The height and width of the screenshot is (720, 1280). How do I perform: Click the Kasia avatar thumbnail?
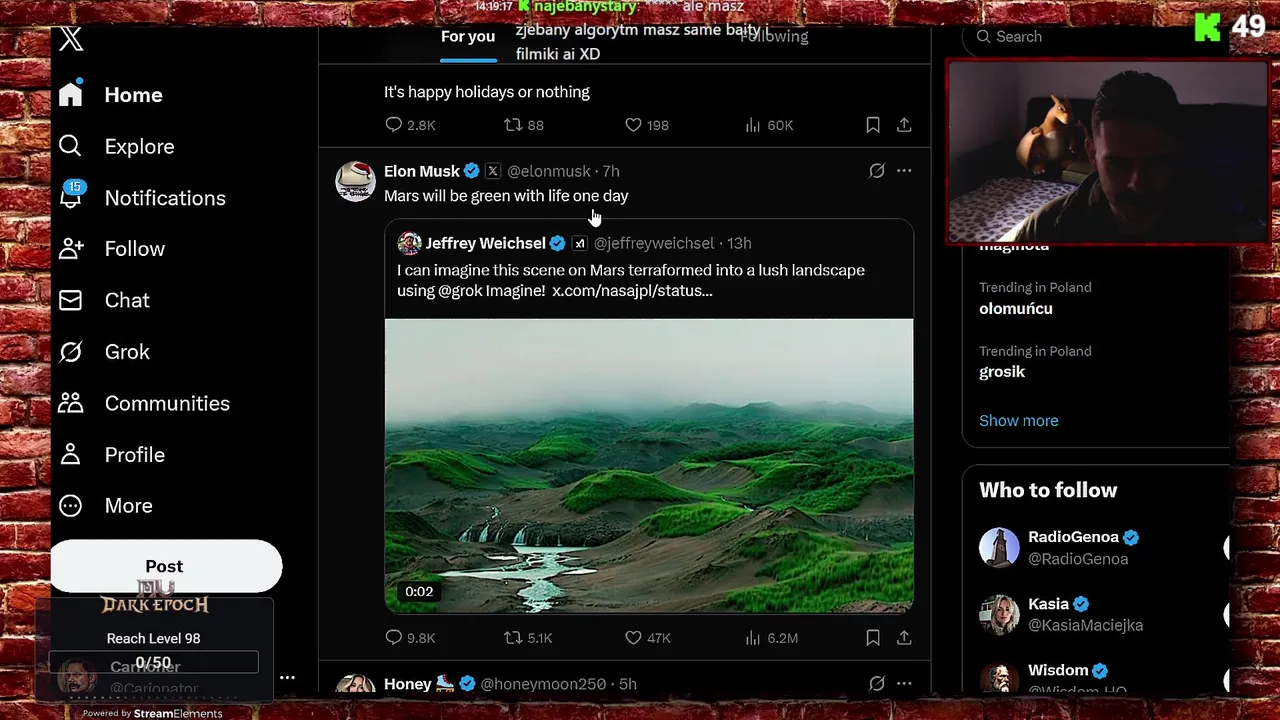pos(999,615)
